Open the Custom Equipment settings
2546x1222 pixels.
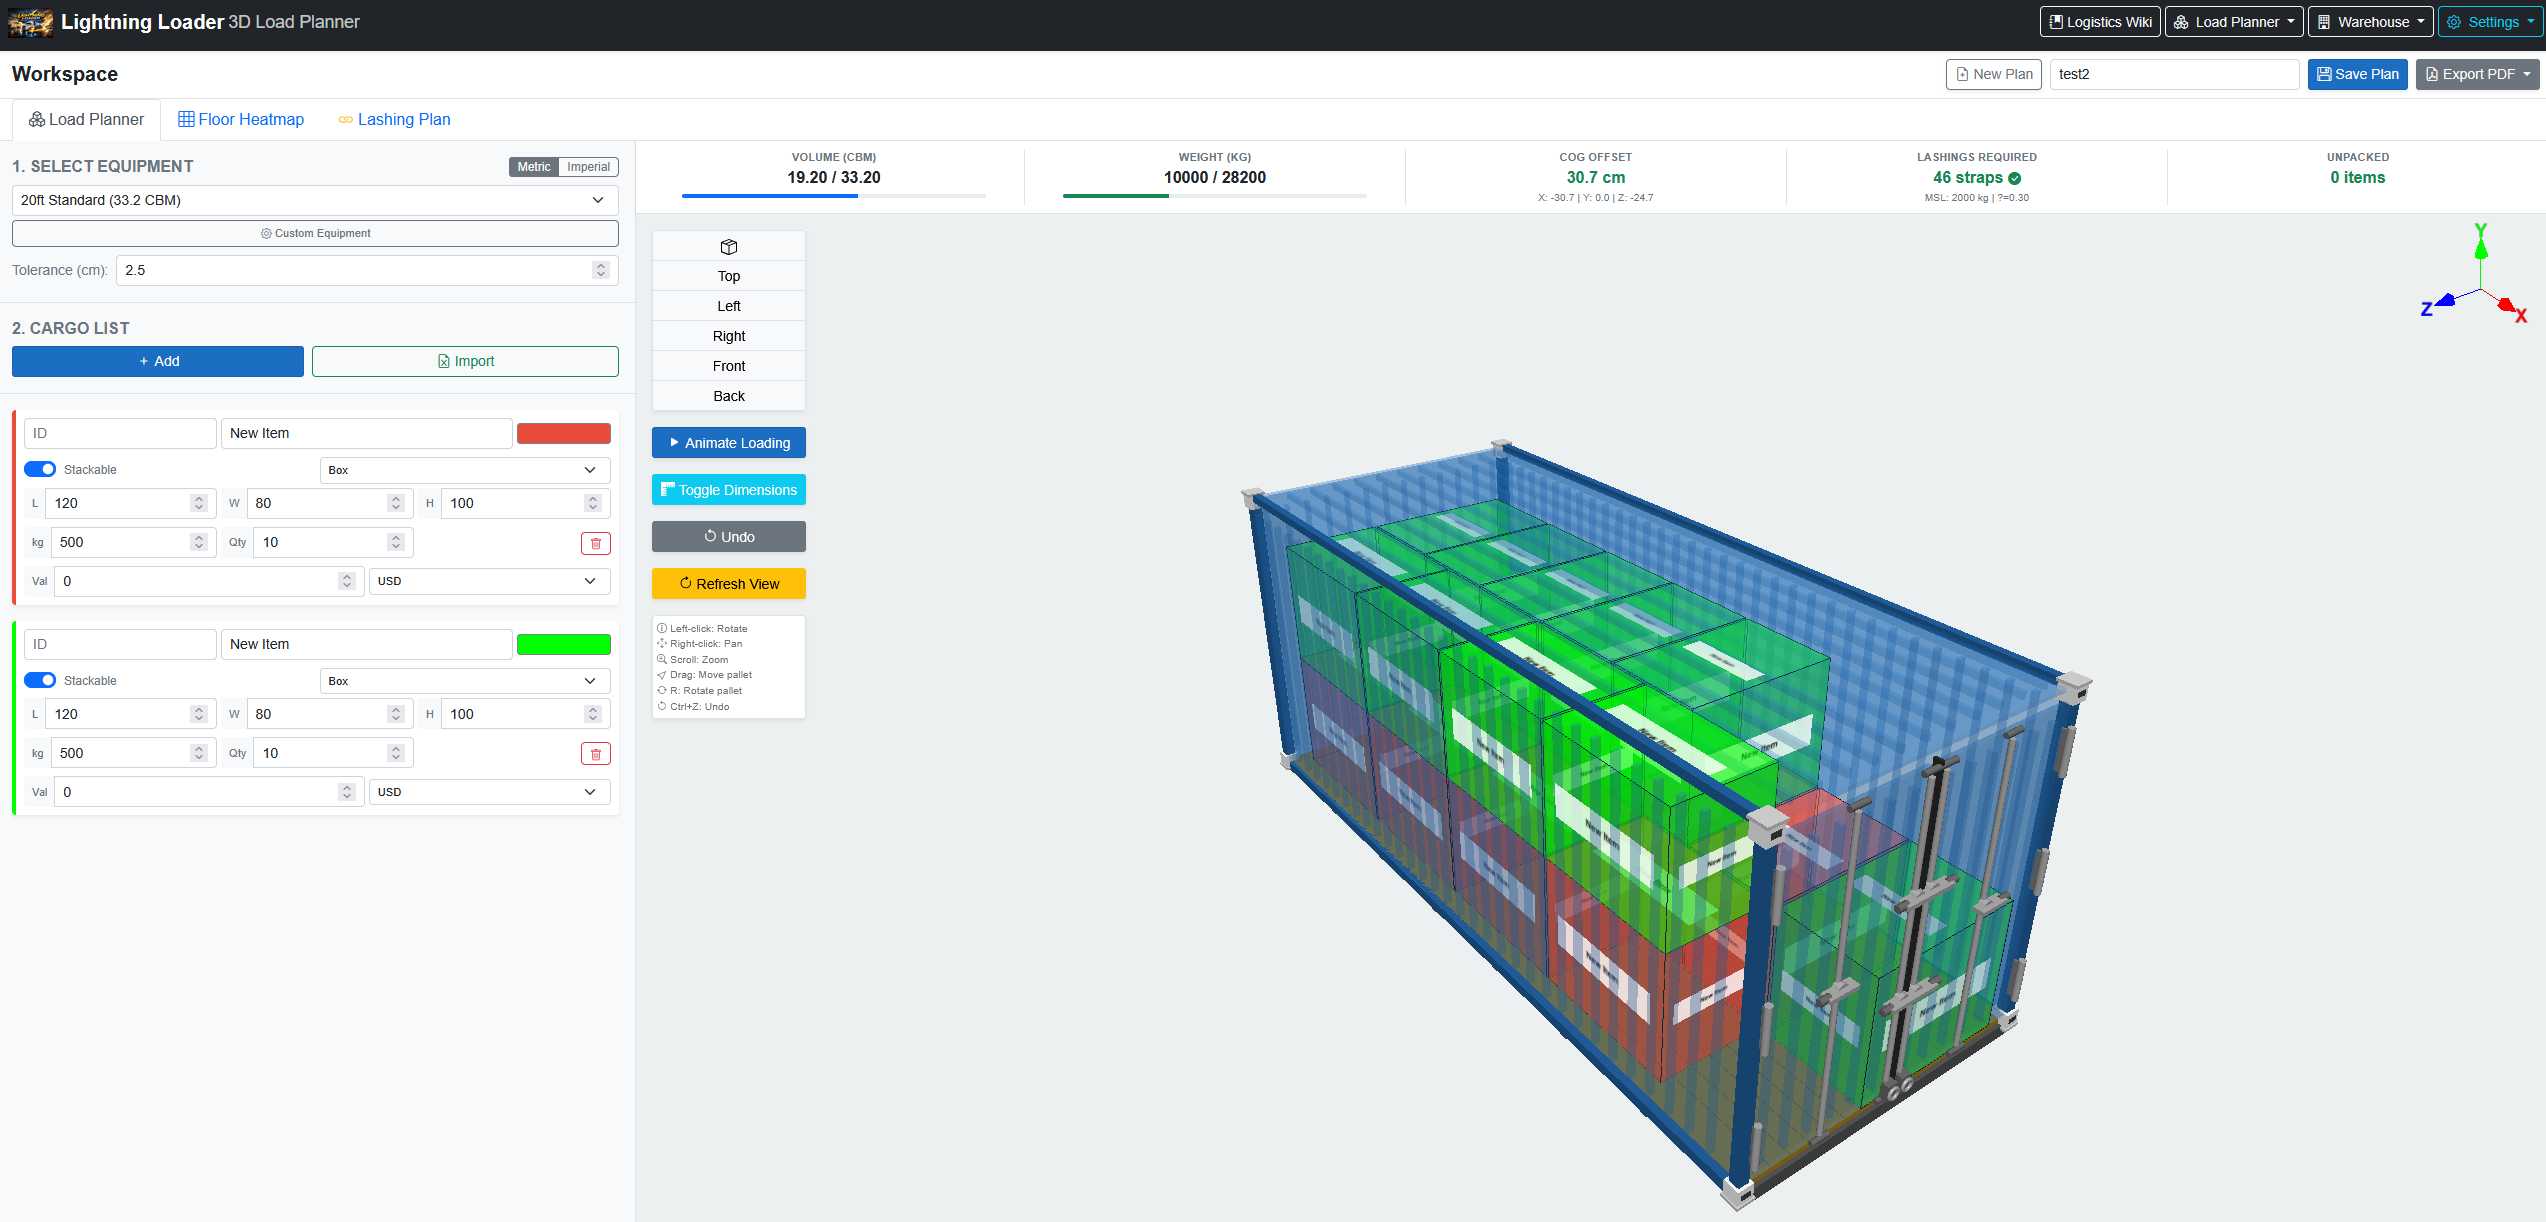coord(314,232)
